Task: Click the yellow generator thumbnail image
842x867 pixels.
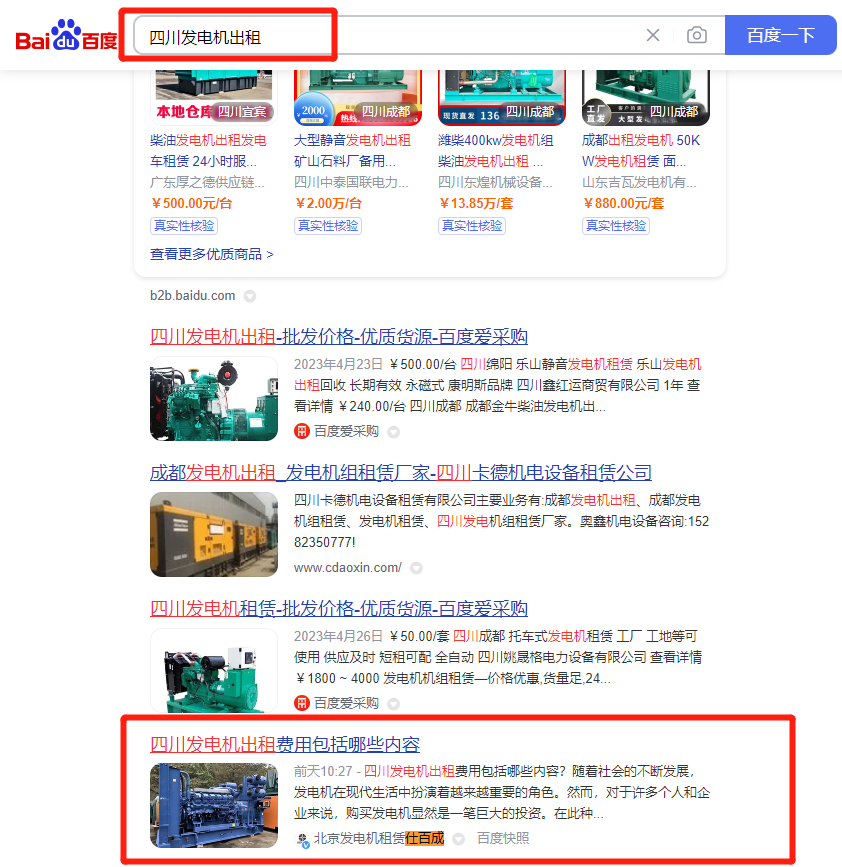Action: pos(214,533)
